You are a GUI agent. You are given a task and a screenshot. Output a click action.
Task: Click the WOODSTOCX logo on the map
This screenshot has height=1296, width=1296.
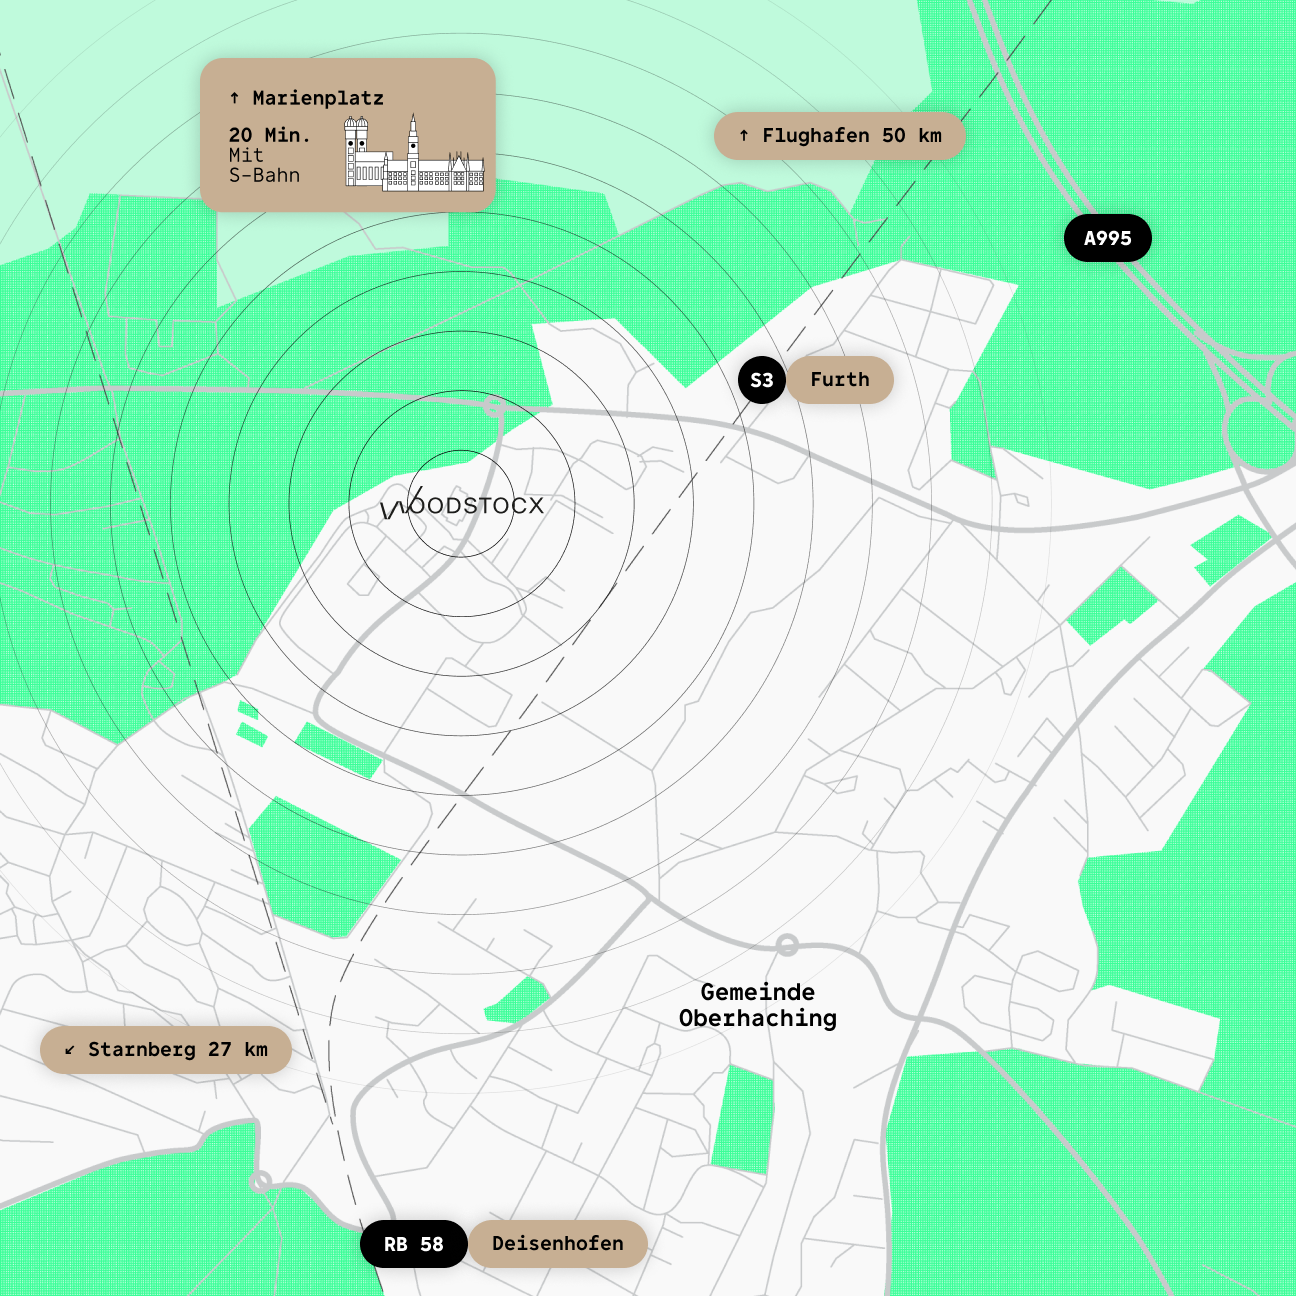coord(463,506)
